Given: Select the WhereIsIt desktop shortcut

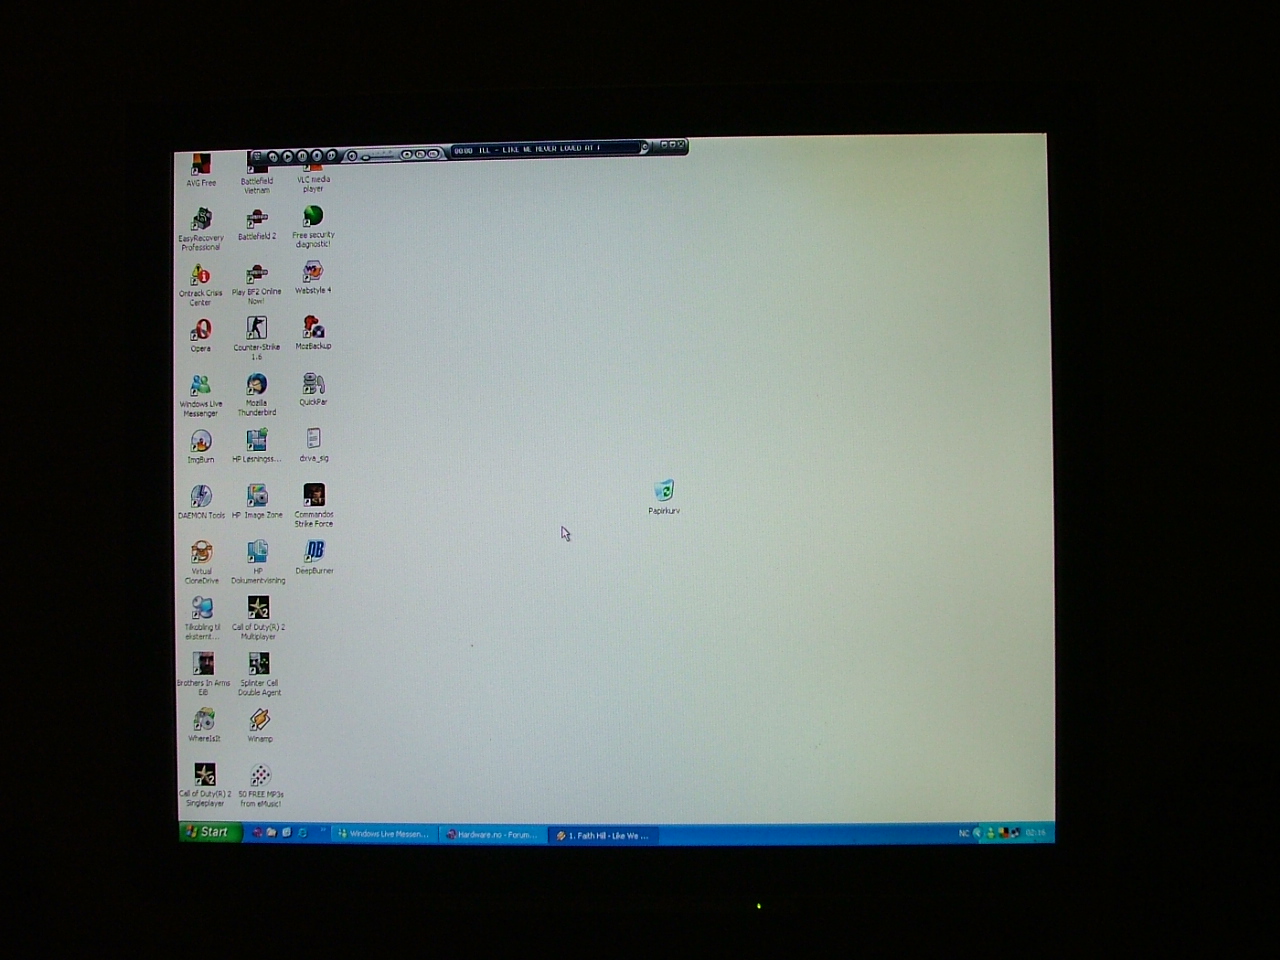Looking at the screenshot, I should tap(204, 726).
